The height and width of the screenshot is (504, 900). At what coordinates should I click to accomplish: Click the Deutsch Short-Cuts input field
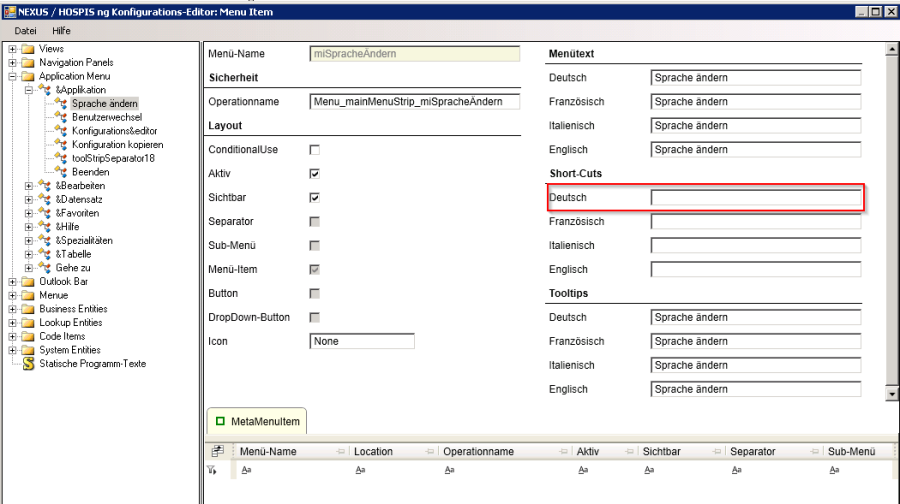pyautogui.click(x=755, y=198)
